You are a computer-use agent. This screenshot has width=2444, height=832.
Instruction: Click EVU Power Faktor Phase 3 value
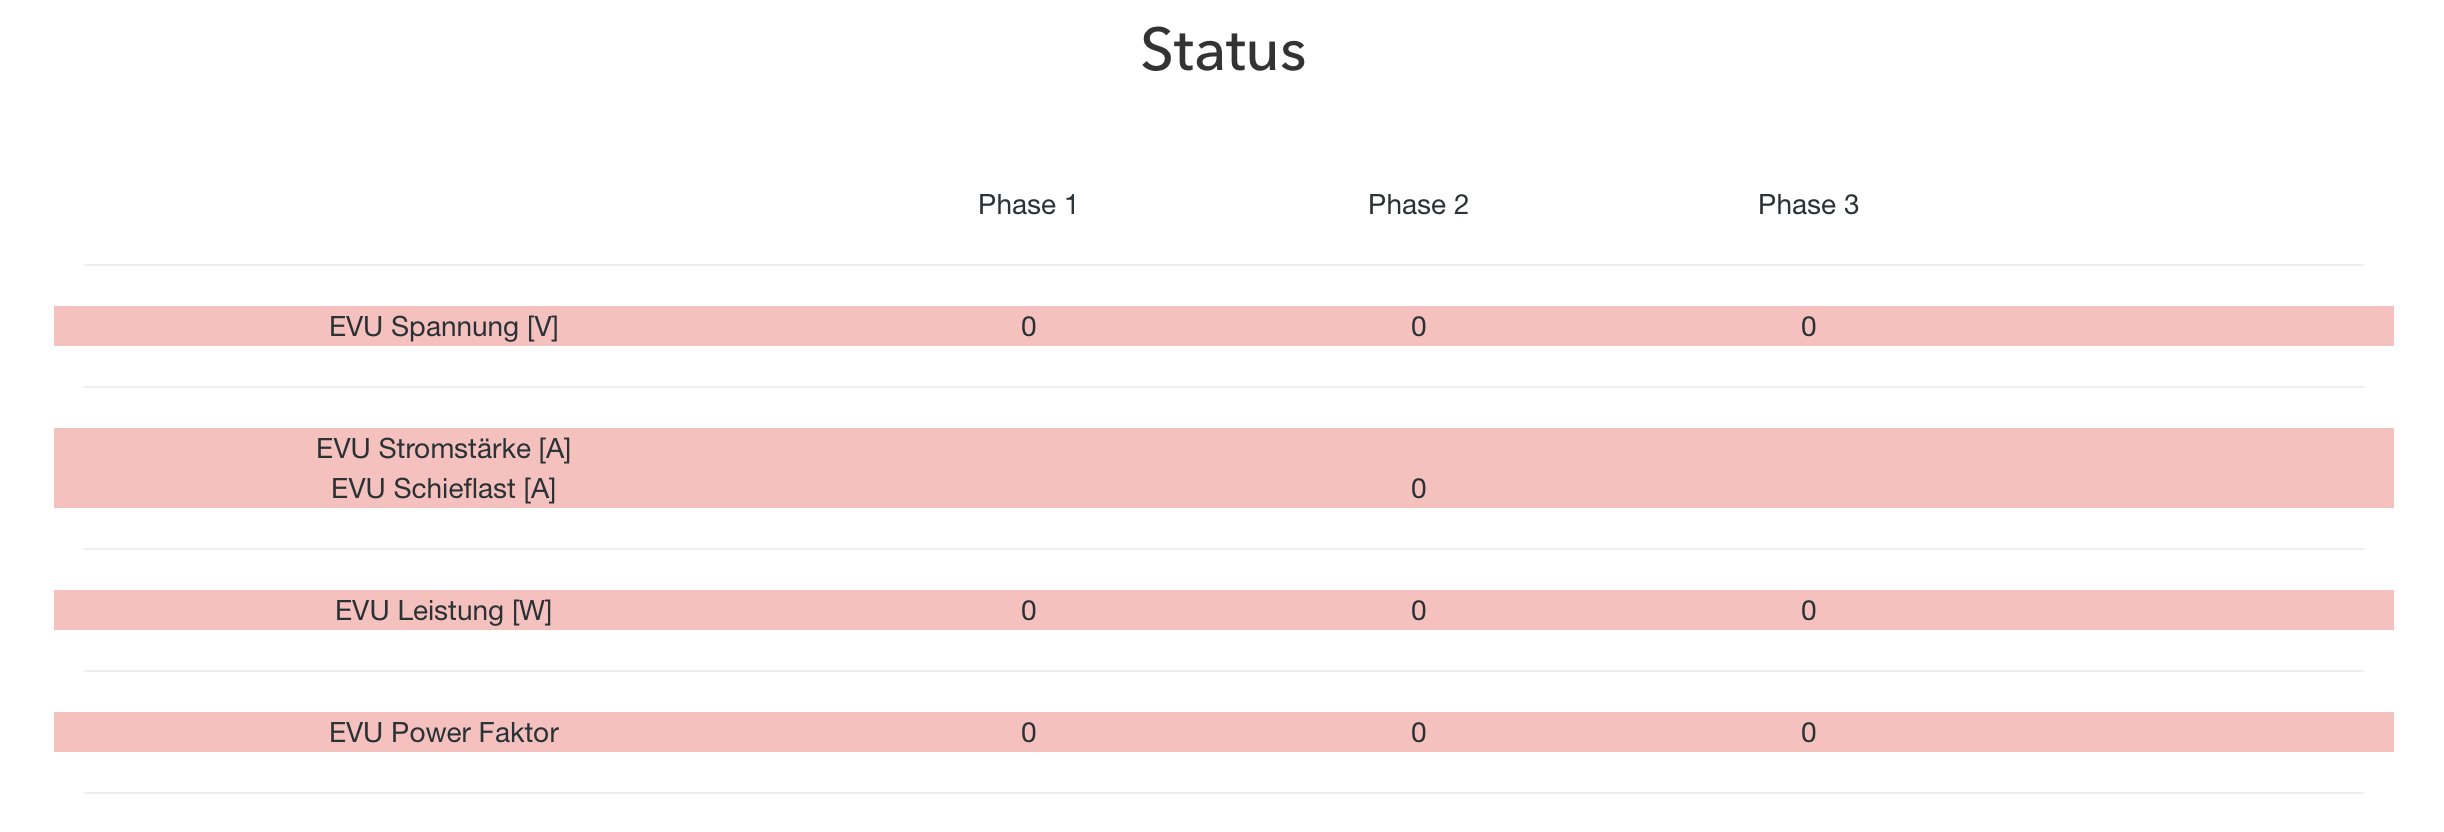tap(1808, 733)
